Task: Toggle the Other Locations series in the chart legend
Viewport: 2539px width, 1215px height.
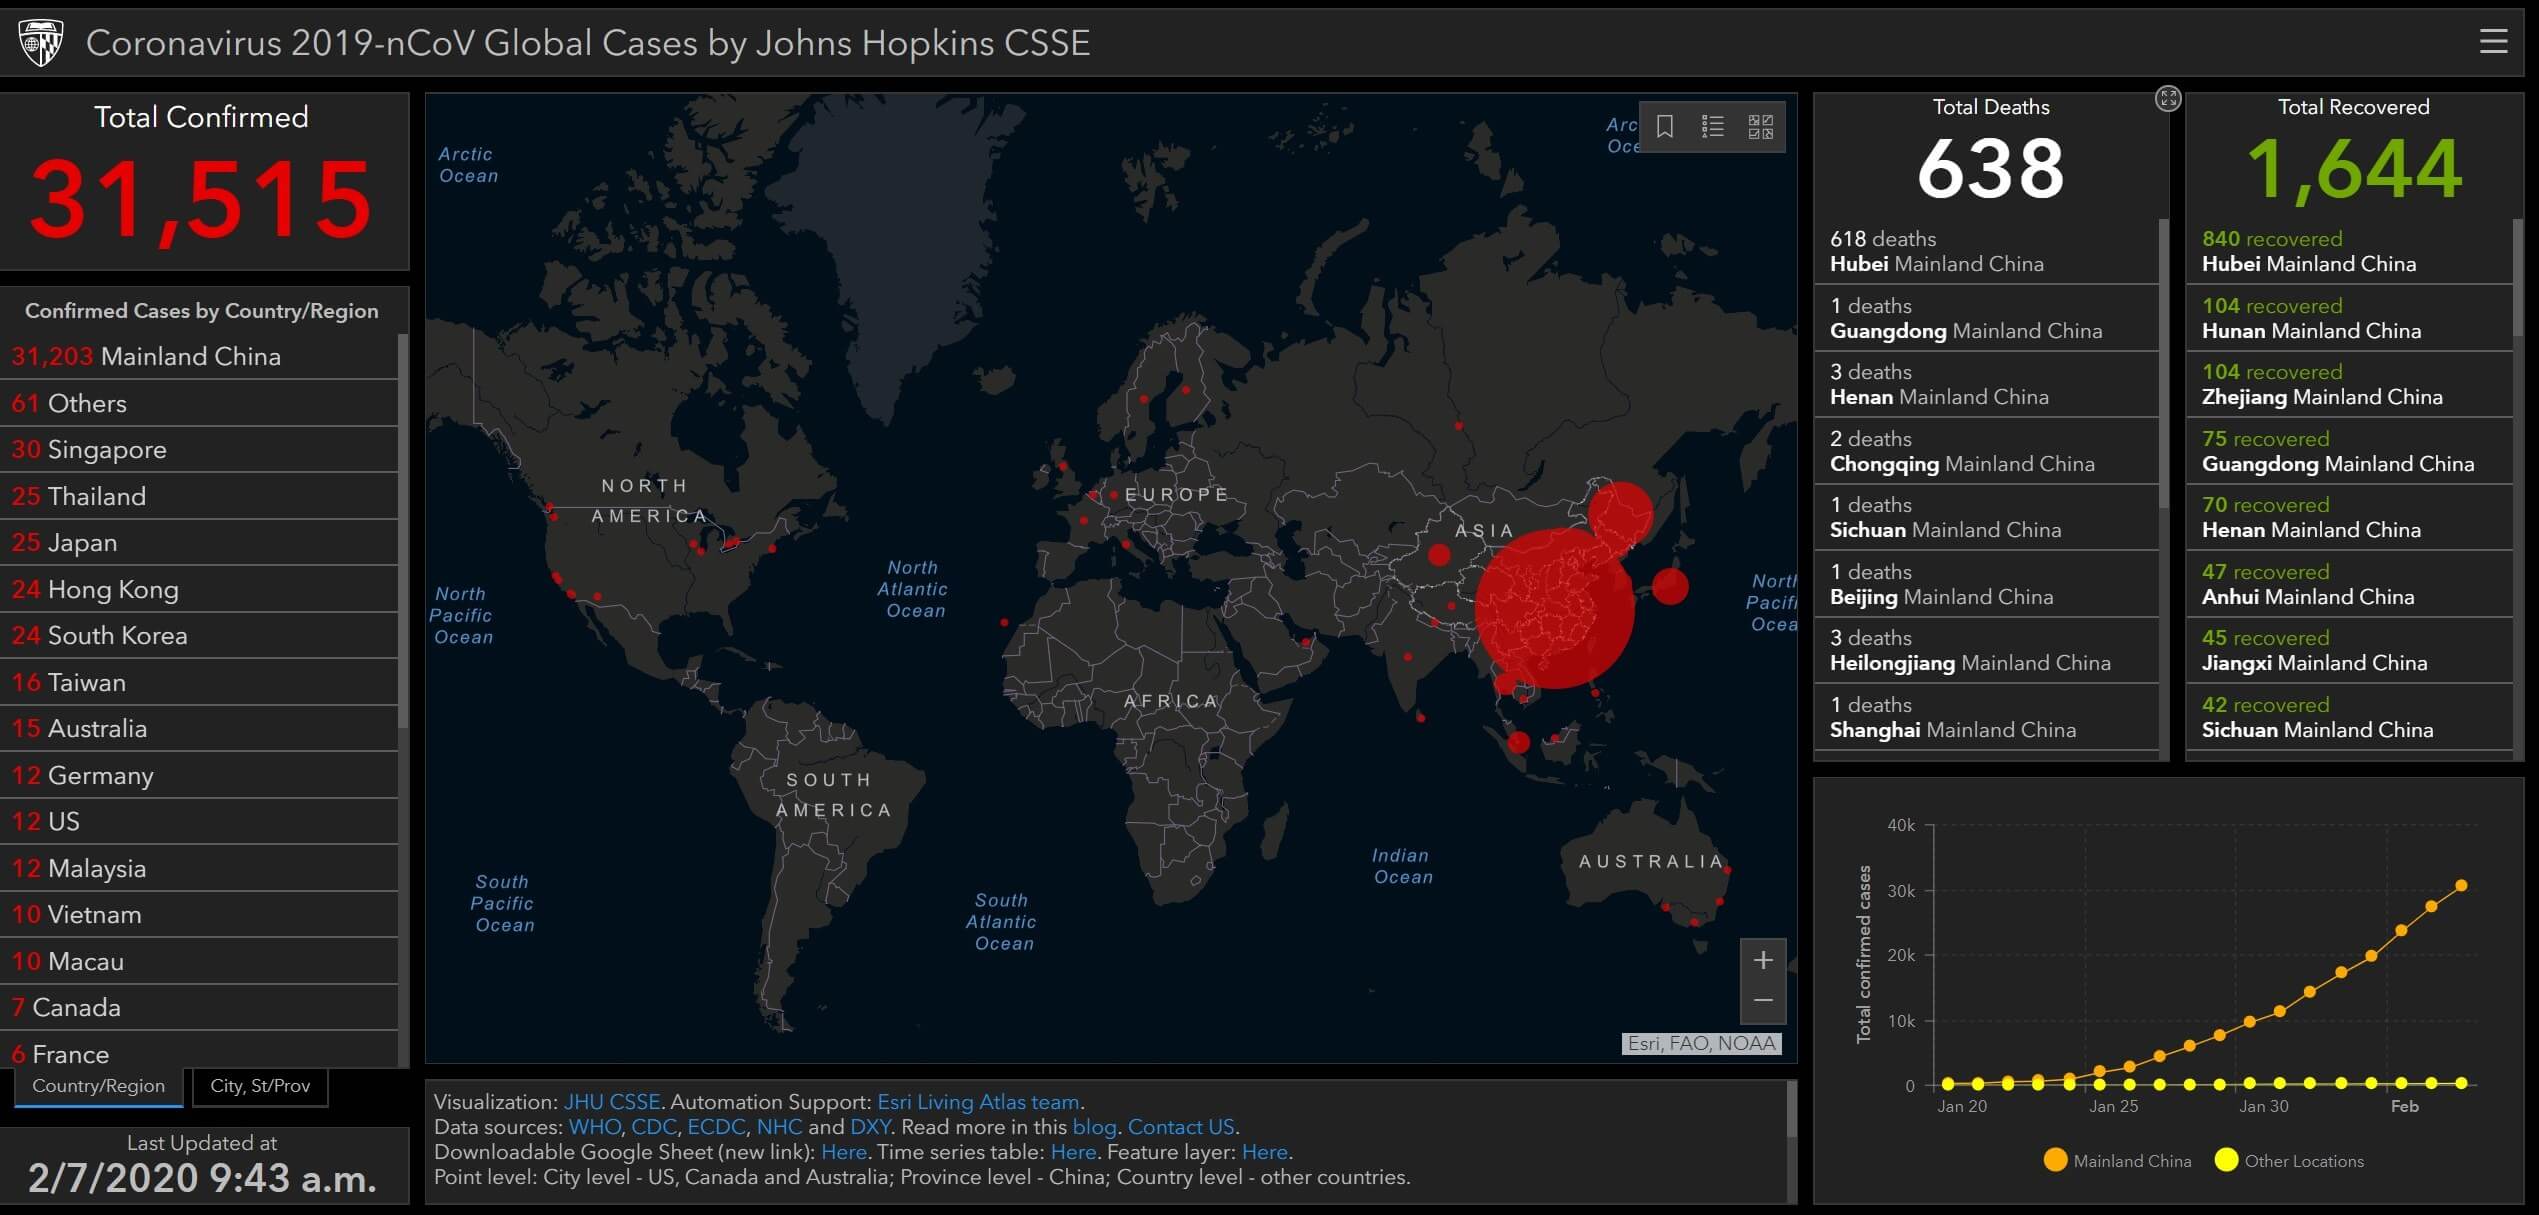Action: coord(2290,1161)
